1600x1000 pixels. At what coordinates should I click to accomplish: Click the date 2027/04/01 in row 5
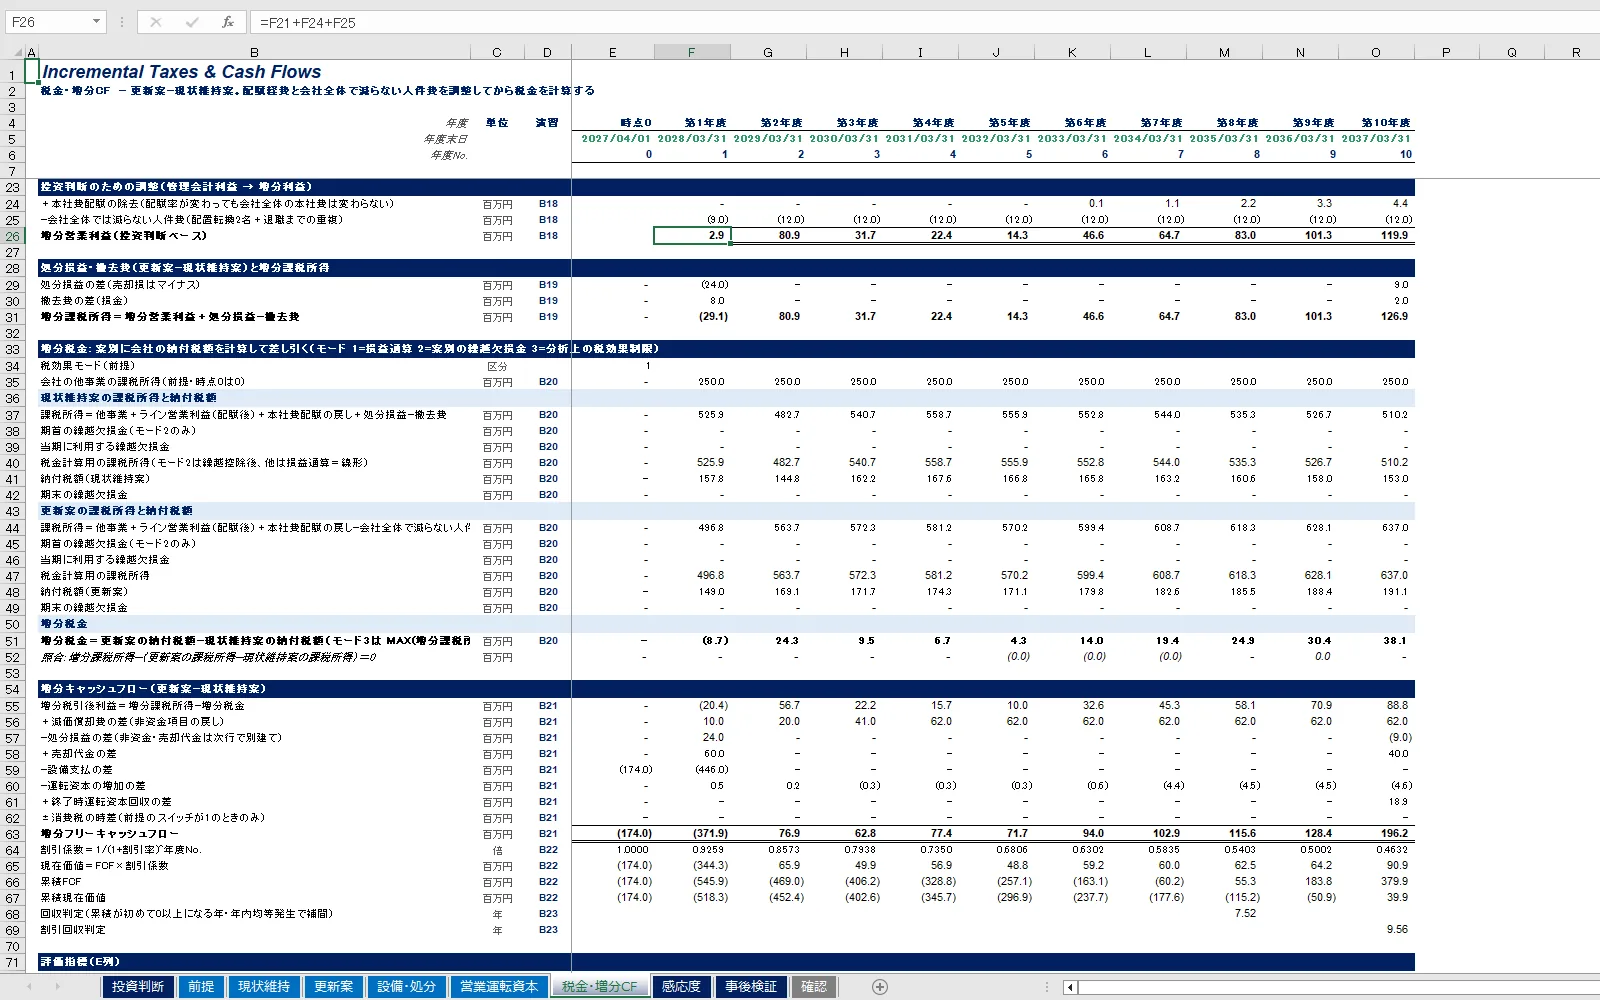point(616,139)
